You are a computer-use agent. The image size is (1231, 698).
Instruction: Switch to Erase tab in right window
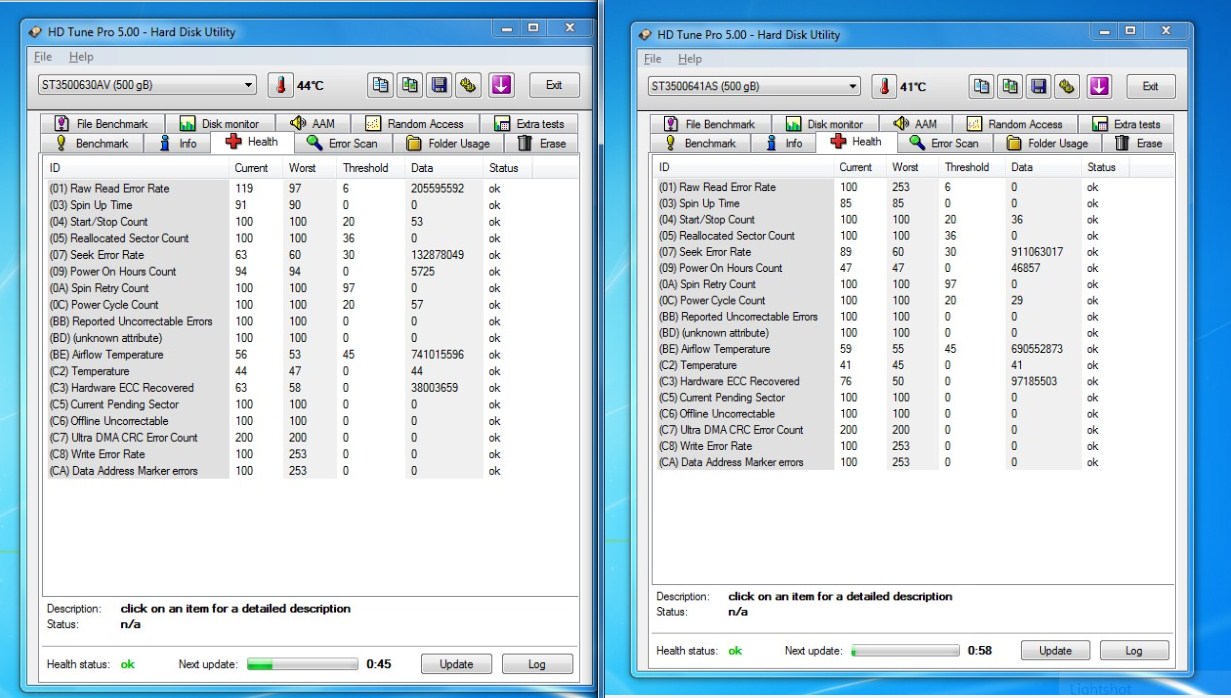(x=1139, y=143)
